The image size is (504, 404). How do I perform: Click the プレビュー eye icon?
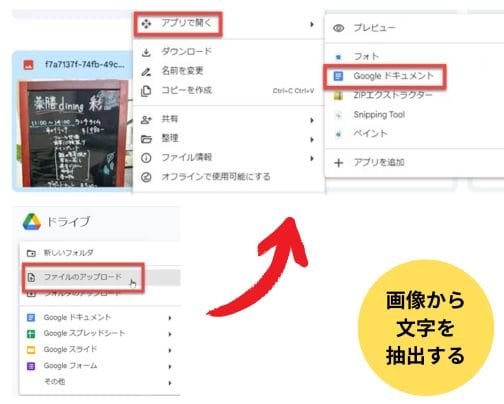[x=338, y=28]
